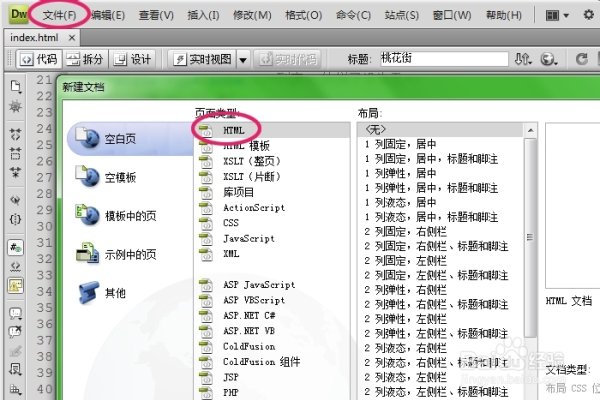This screenshot has height=400, width=600.
Task: Expand the 实时视图 dropdown arrow
Action: click(243, 59)
